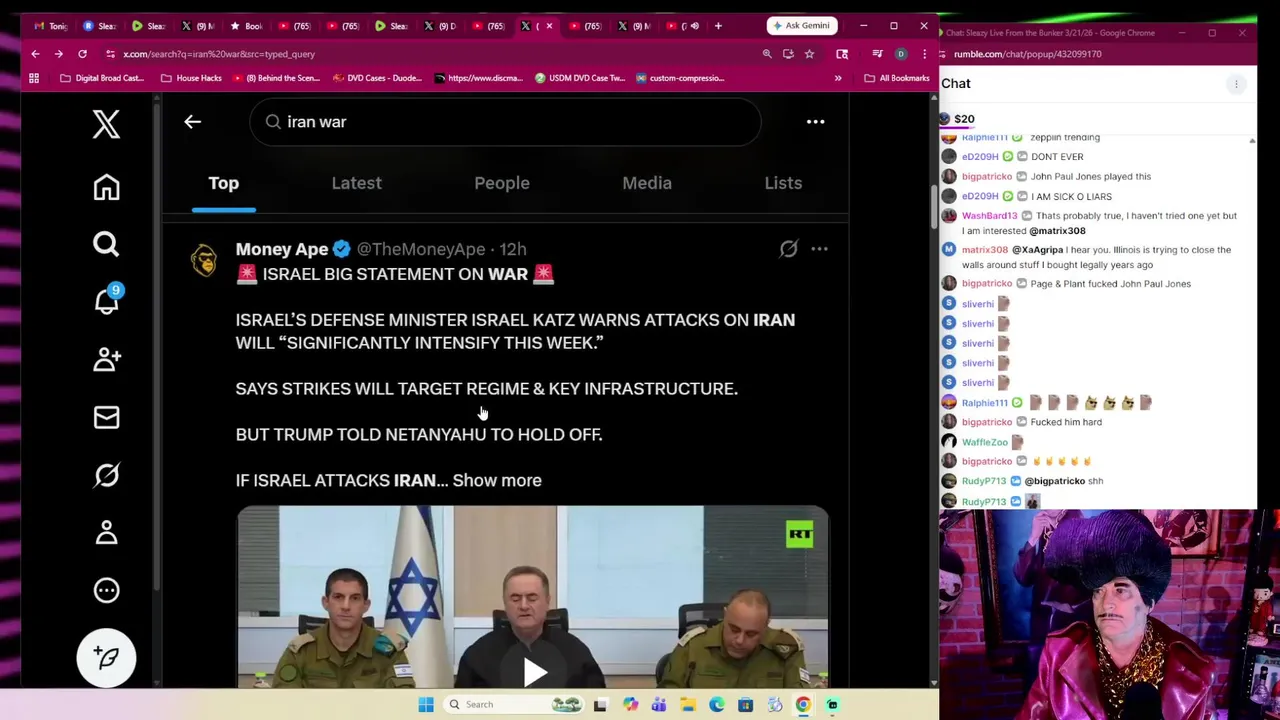Click the iran war search field

coord(505,122)
